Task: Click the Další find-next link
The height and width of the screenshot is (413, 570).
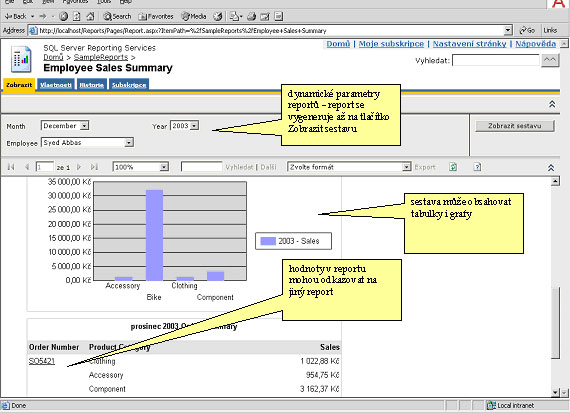Action: (268, 167)
